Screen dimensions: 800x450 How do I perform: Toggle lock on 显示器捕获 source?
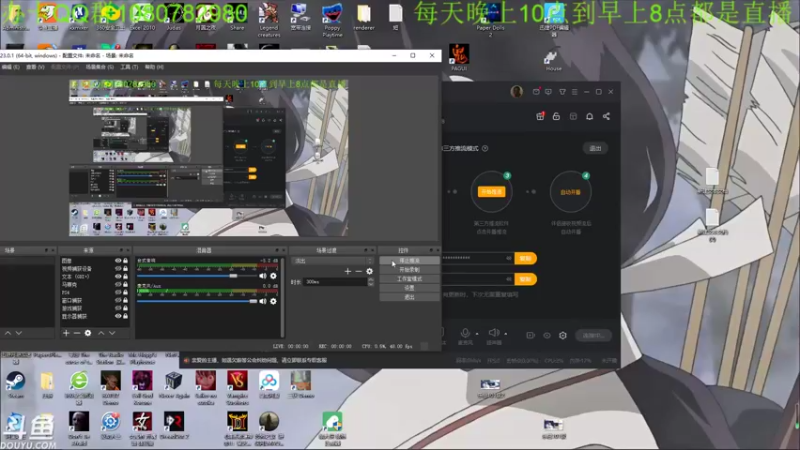[126, 316]
